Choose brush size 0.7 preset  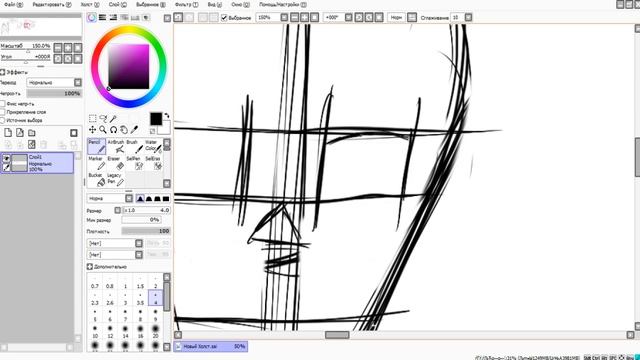[95, 282]
